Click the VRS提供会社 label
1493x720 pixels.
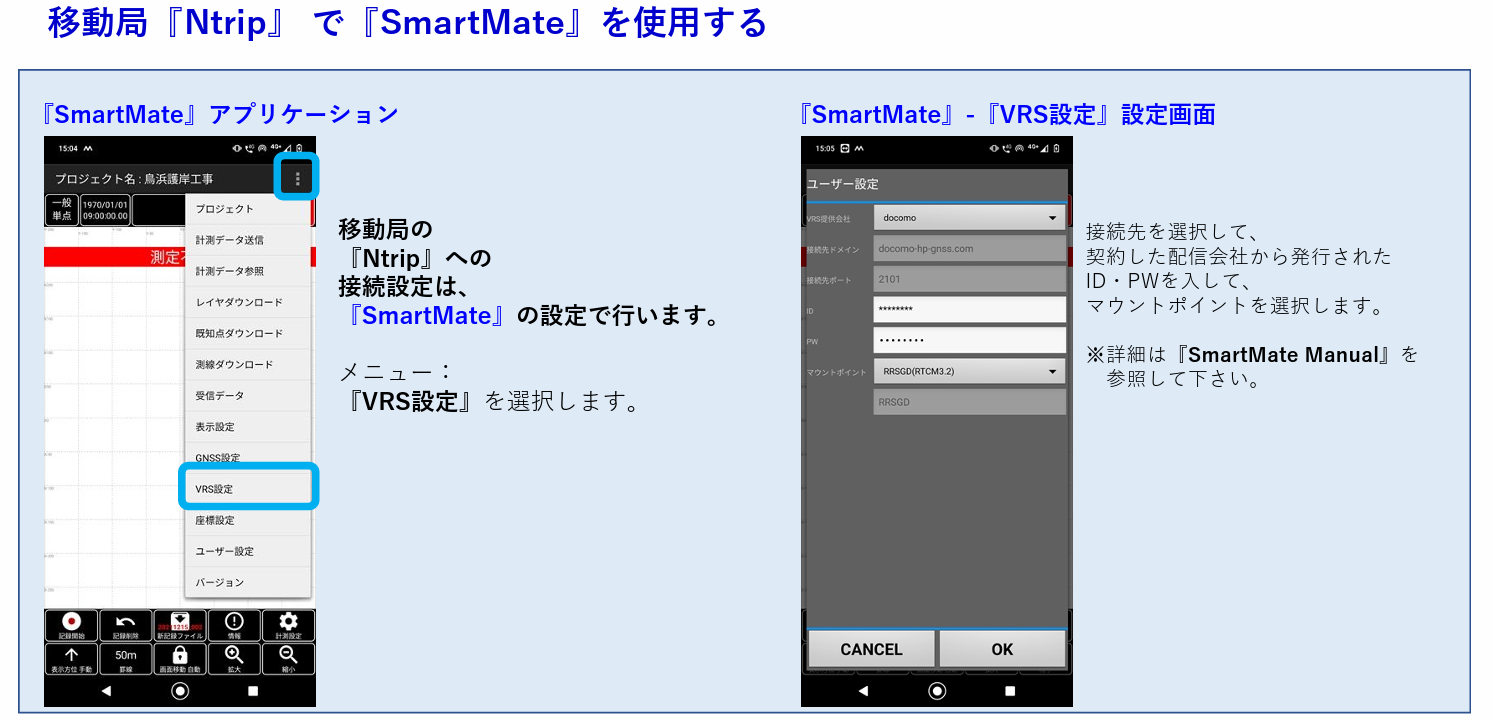[x=828, y=218]
